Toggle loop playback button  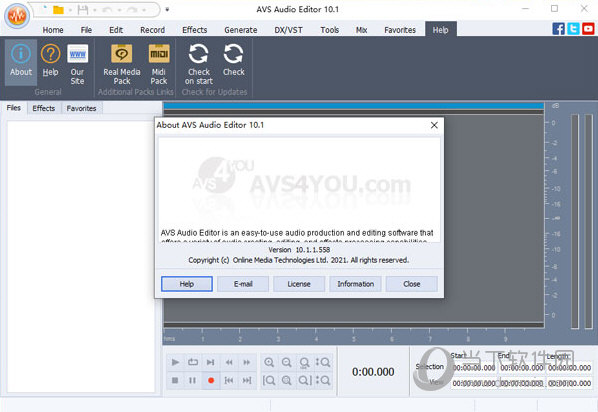coord(193,362)
